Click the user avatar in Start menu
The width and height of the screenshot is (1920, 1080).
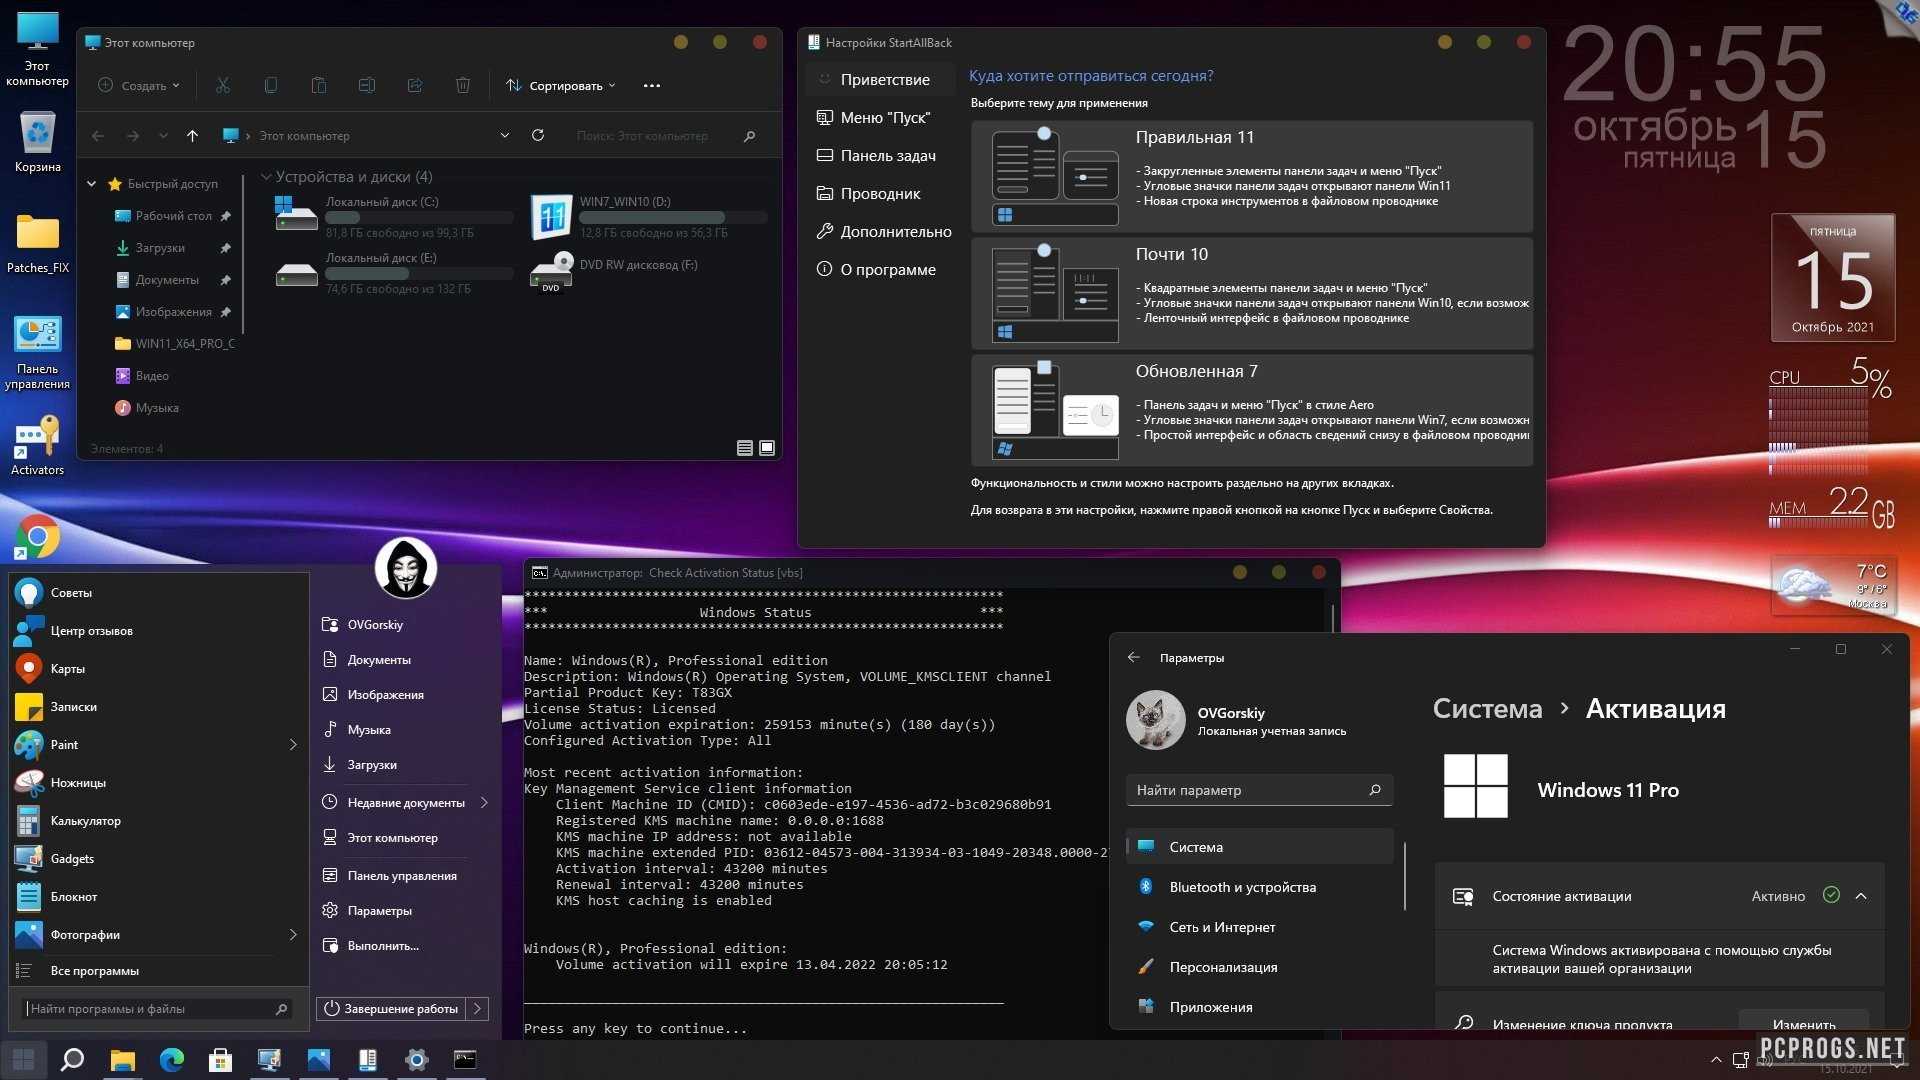pyautogui.click(x=405, y=567)
